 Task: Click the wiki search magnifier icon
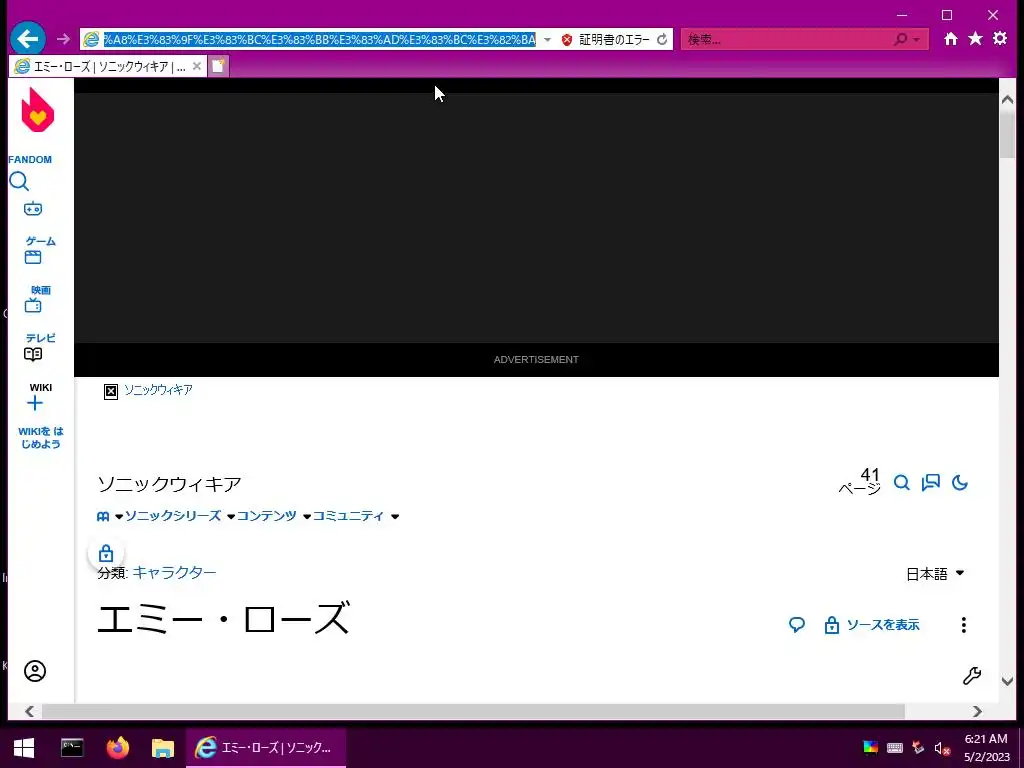tap(902, 483)
